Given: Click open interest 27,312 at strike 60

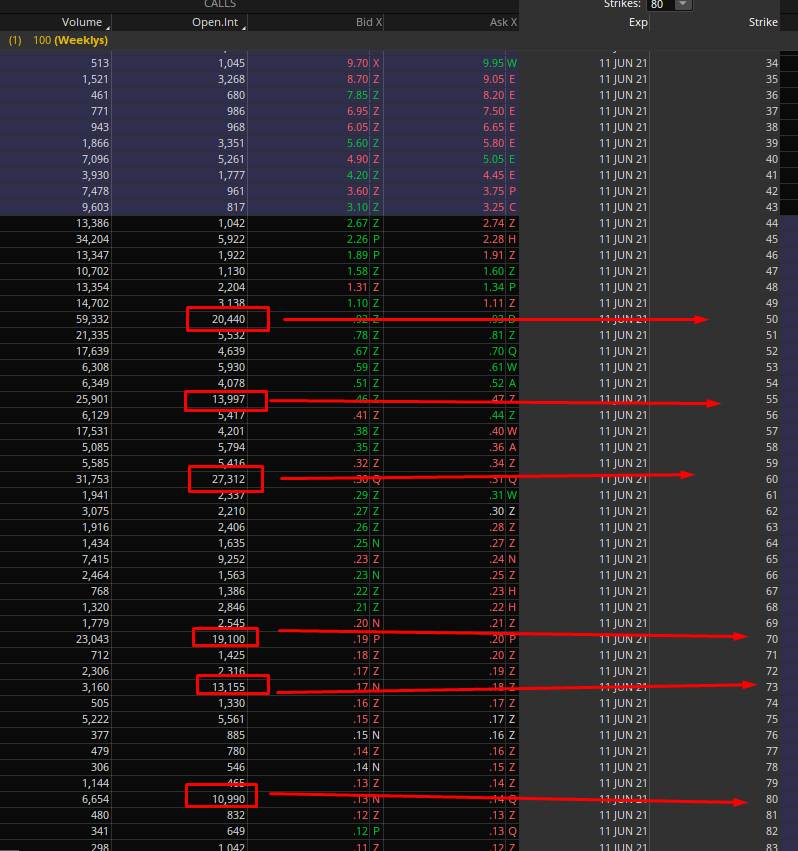Looking at the screenshot, I should (x=228, y=480).
